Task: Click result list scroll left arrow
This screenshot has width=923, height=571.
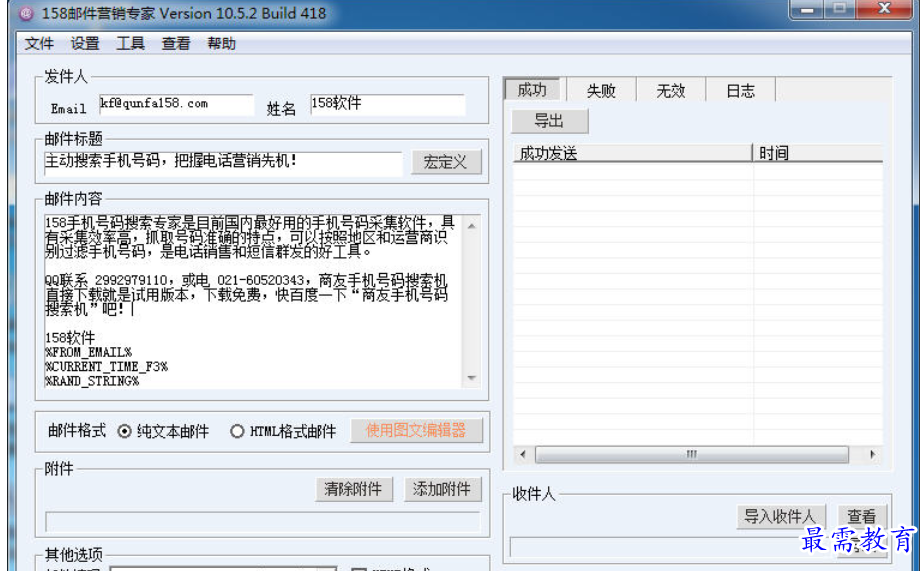Action: point(523,454)
